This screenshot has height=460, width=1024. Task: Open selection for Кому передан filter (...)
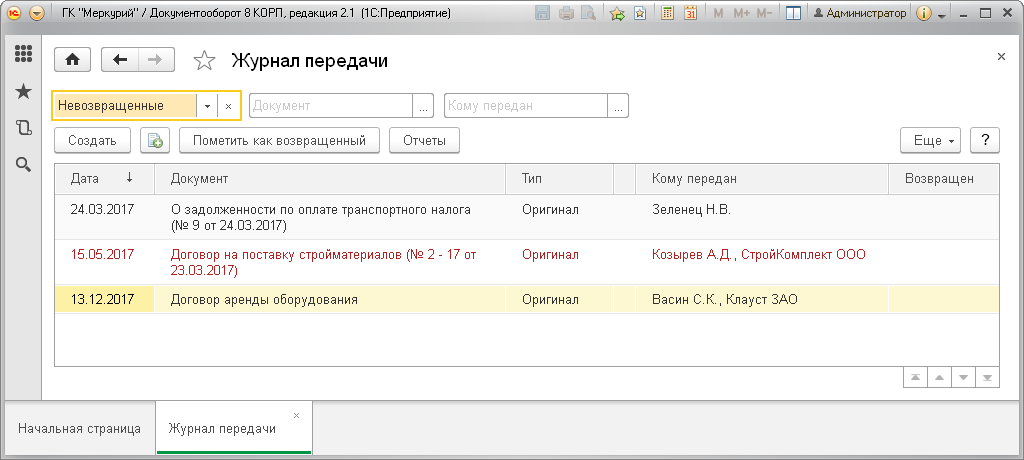[x=618, y=106]
